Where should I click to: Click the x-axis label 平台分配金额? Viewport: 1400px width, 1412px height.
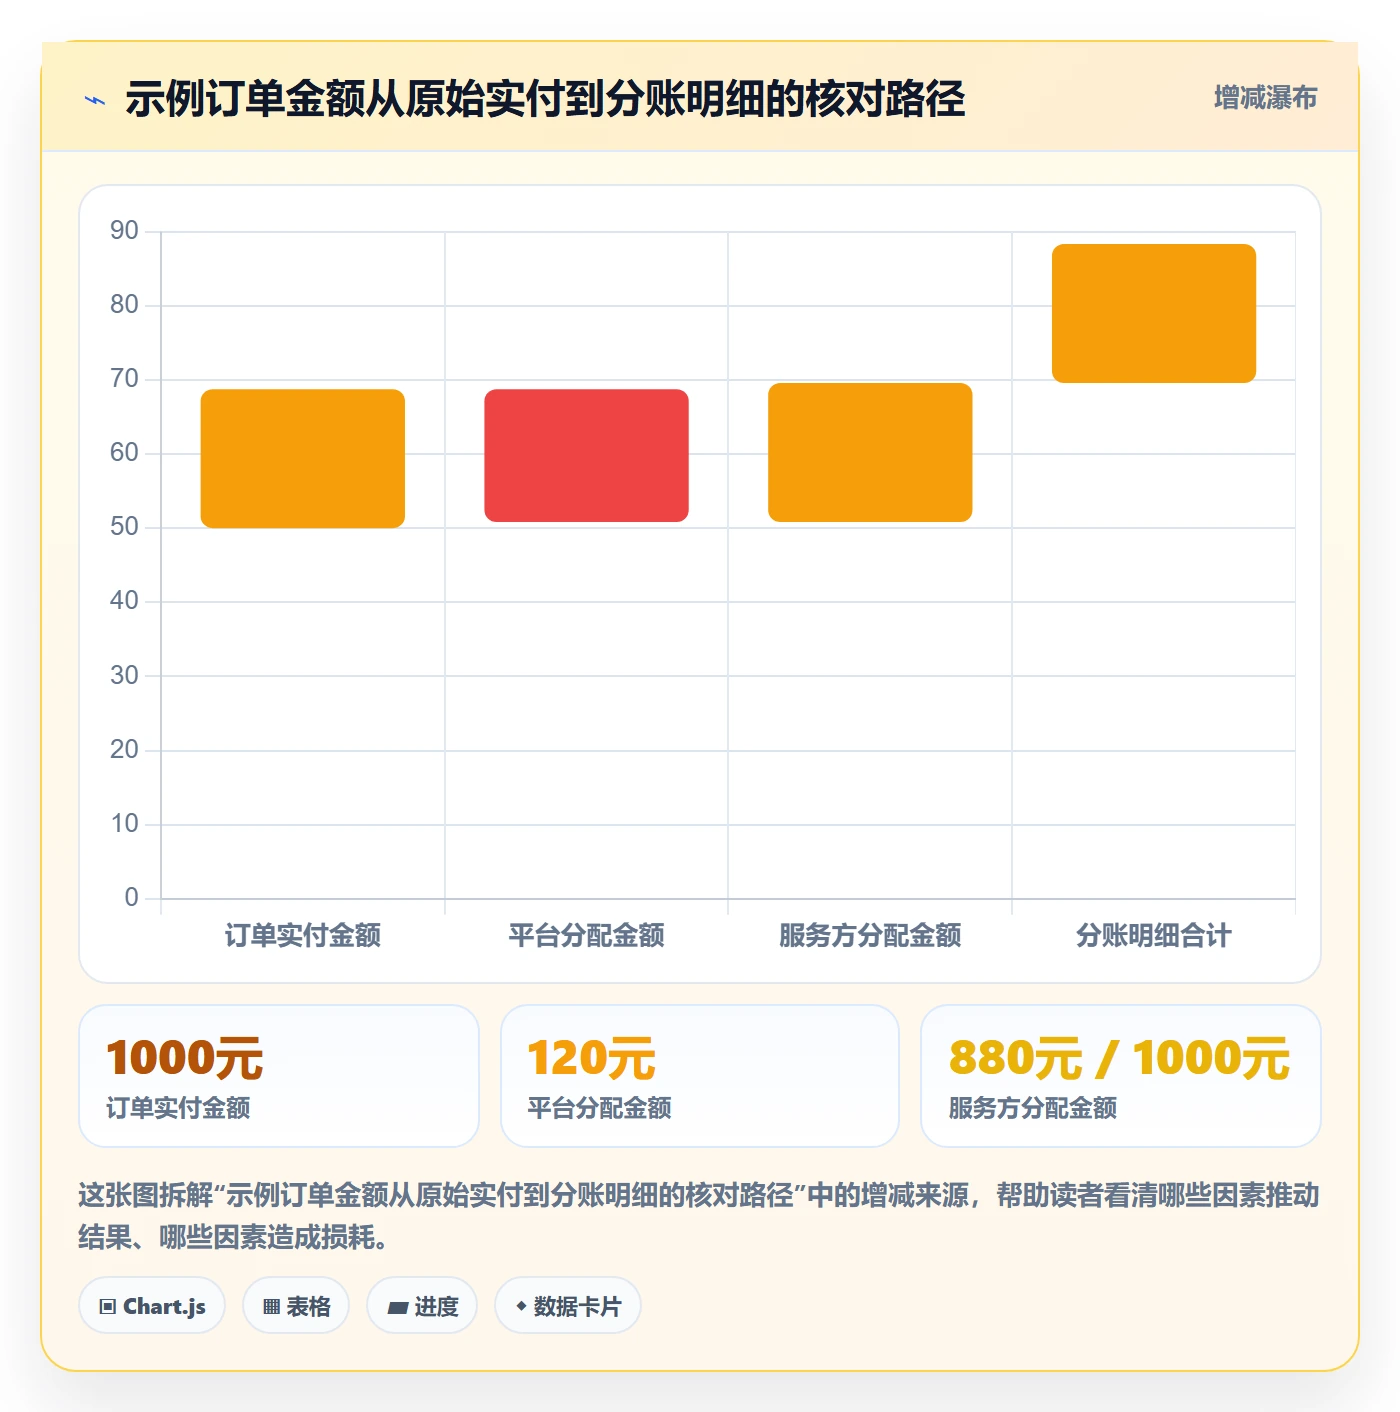587,936
